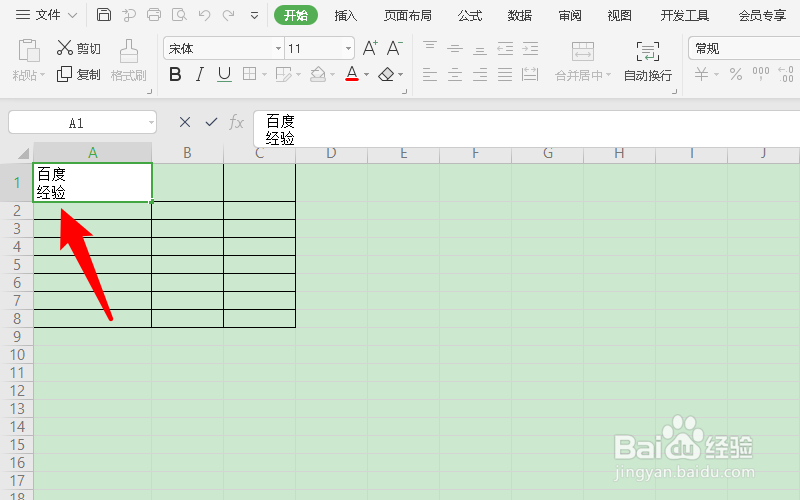The height and width of the screenshot is (500, 800).
Task: Confirm cell entry with checkmark
Action: tap(211, 122)
